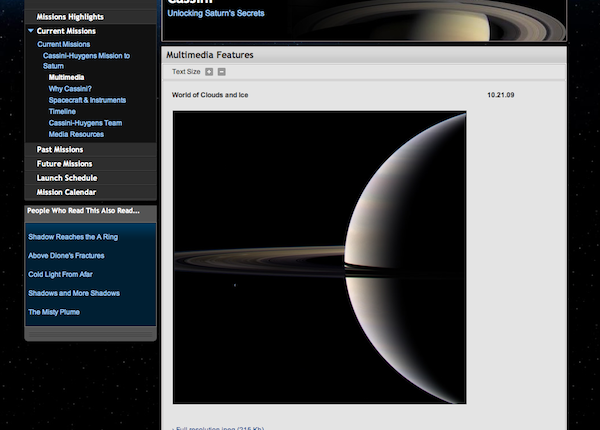Image resolution: width=600 pixels, height=430 pixels.
Task: Open the Past Missions menu section
Action: pos(58,149)
